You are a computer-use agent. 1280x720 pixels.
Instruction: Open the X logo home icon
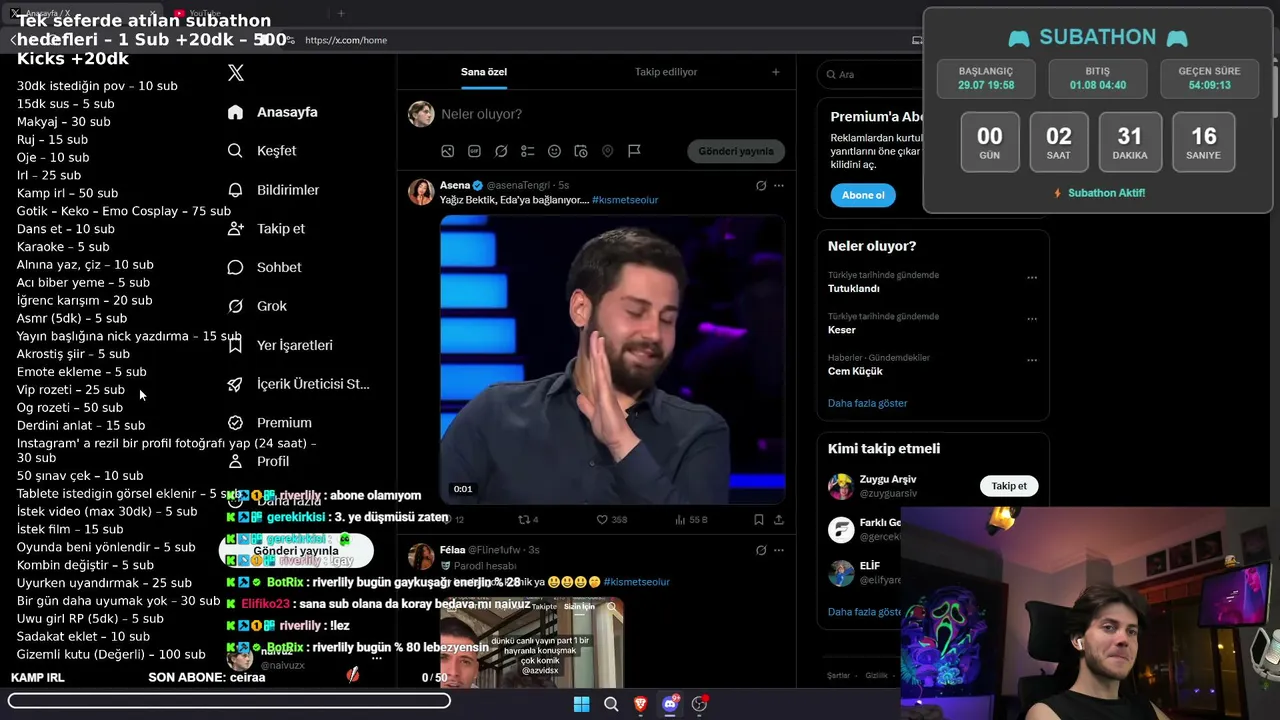236,73
